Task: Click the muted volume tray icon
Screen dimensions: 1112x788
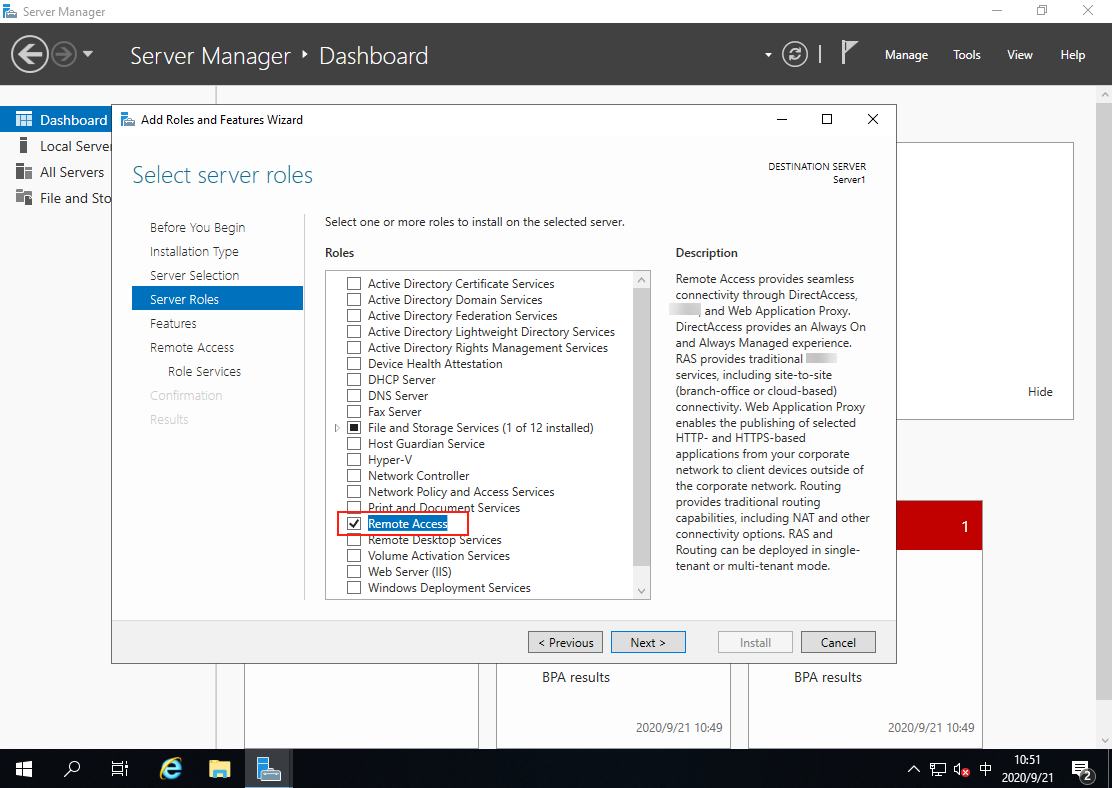Action: point(962,769)
